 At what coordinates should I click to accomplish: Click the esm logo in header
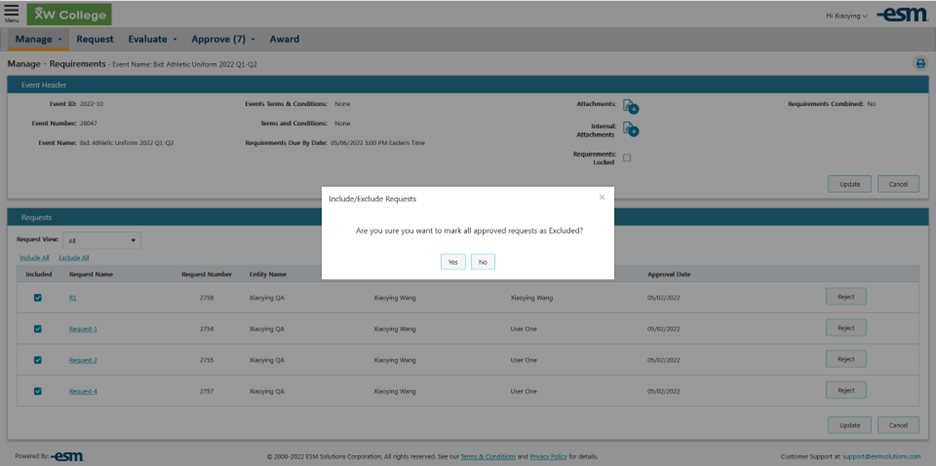point(902,16)
